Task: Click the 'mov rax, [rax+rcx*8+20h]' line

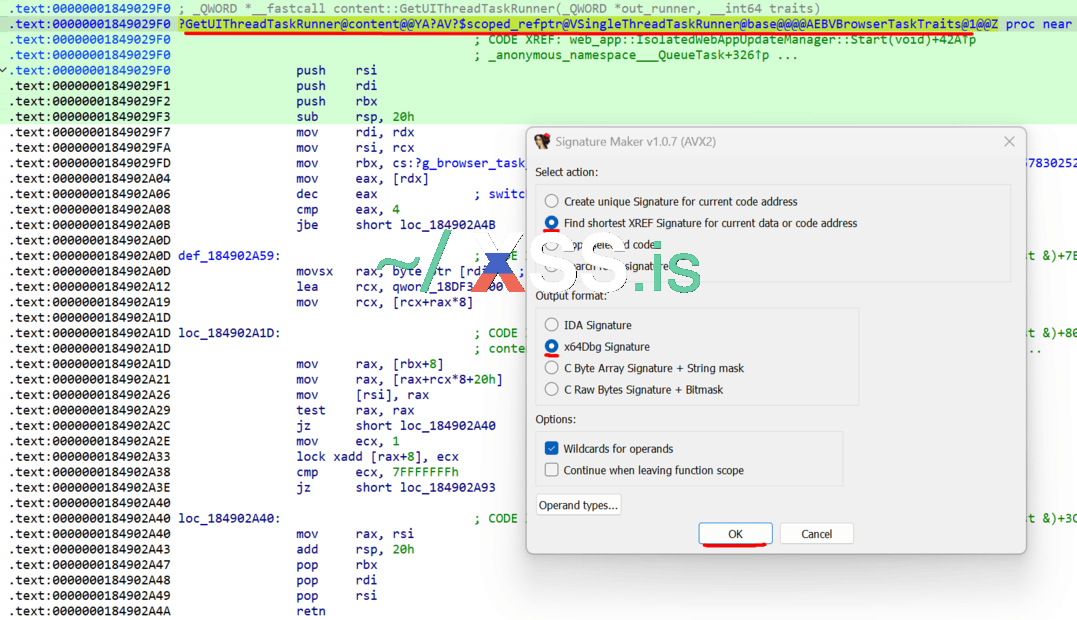Action: pos(399,379)
